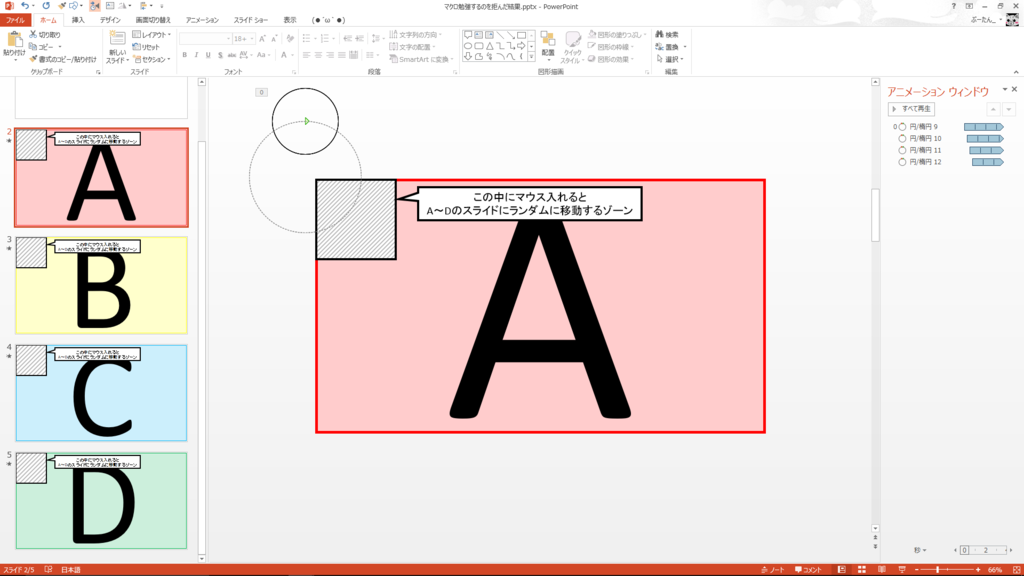Image resolution: width=1024 pixels, height=576 pixels.
Task: Select the down arrow shape in shapes gallery
Action: pos(468,57)
